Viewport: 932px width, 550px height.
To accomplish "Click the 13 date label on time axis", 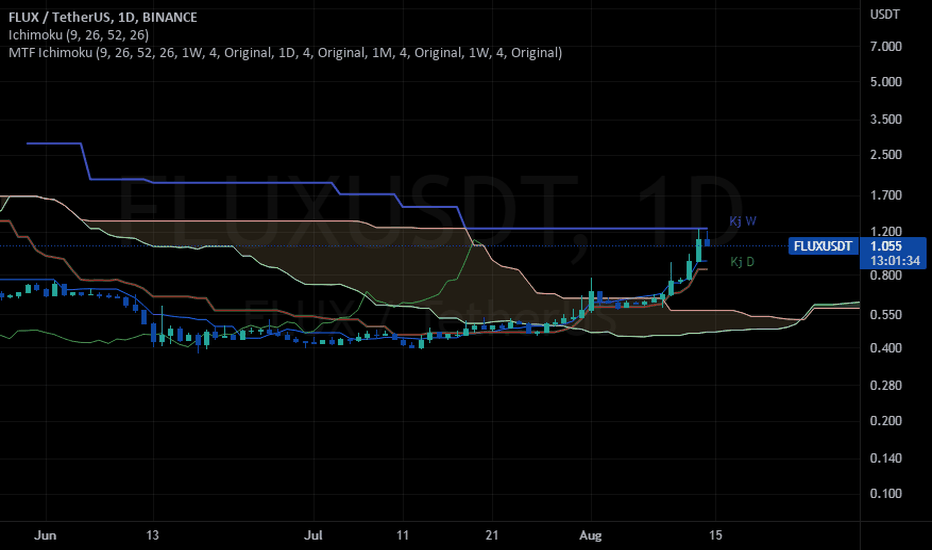I will point(153,535).
